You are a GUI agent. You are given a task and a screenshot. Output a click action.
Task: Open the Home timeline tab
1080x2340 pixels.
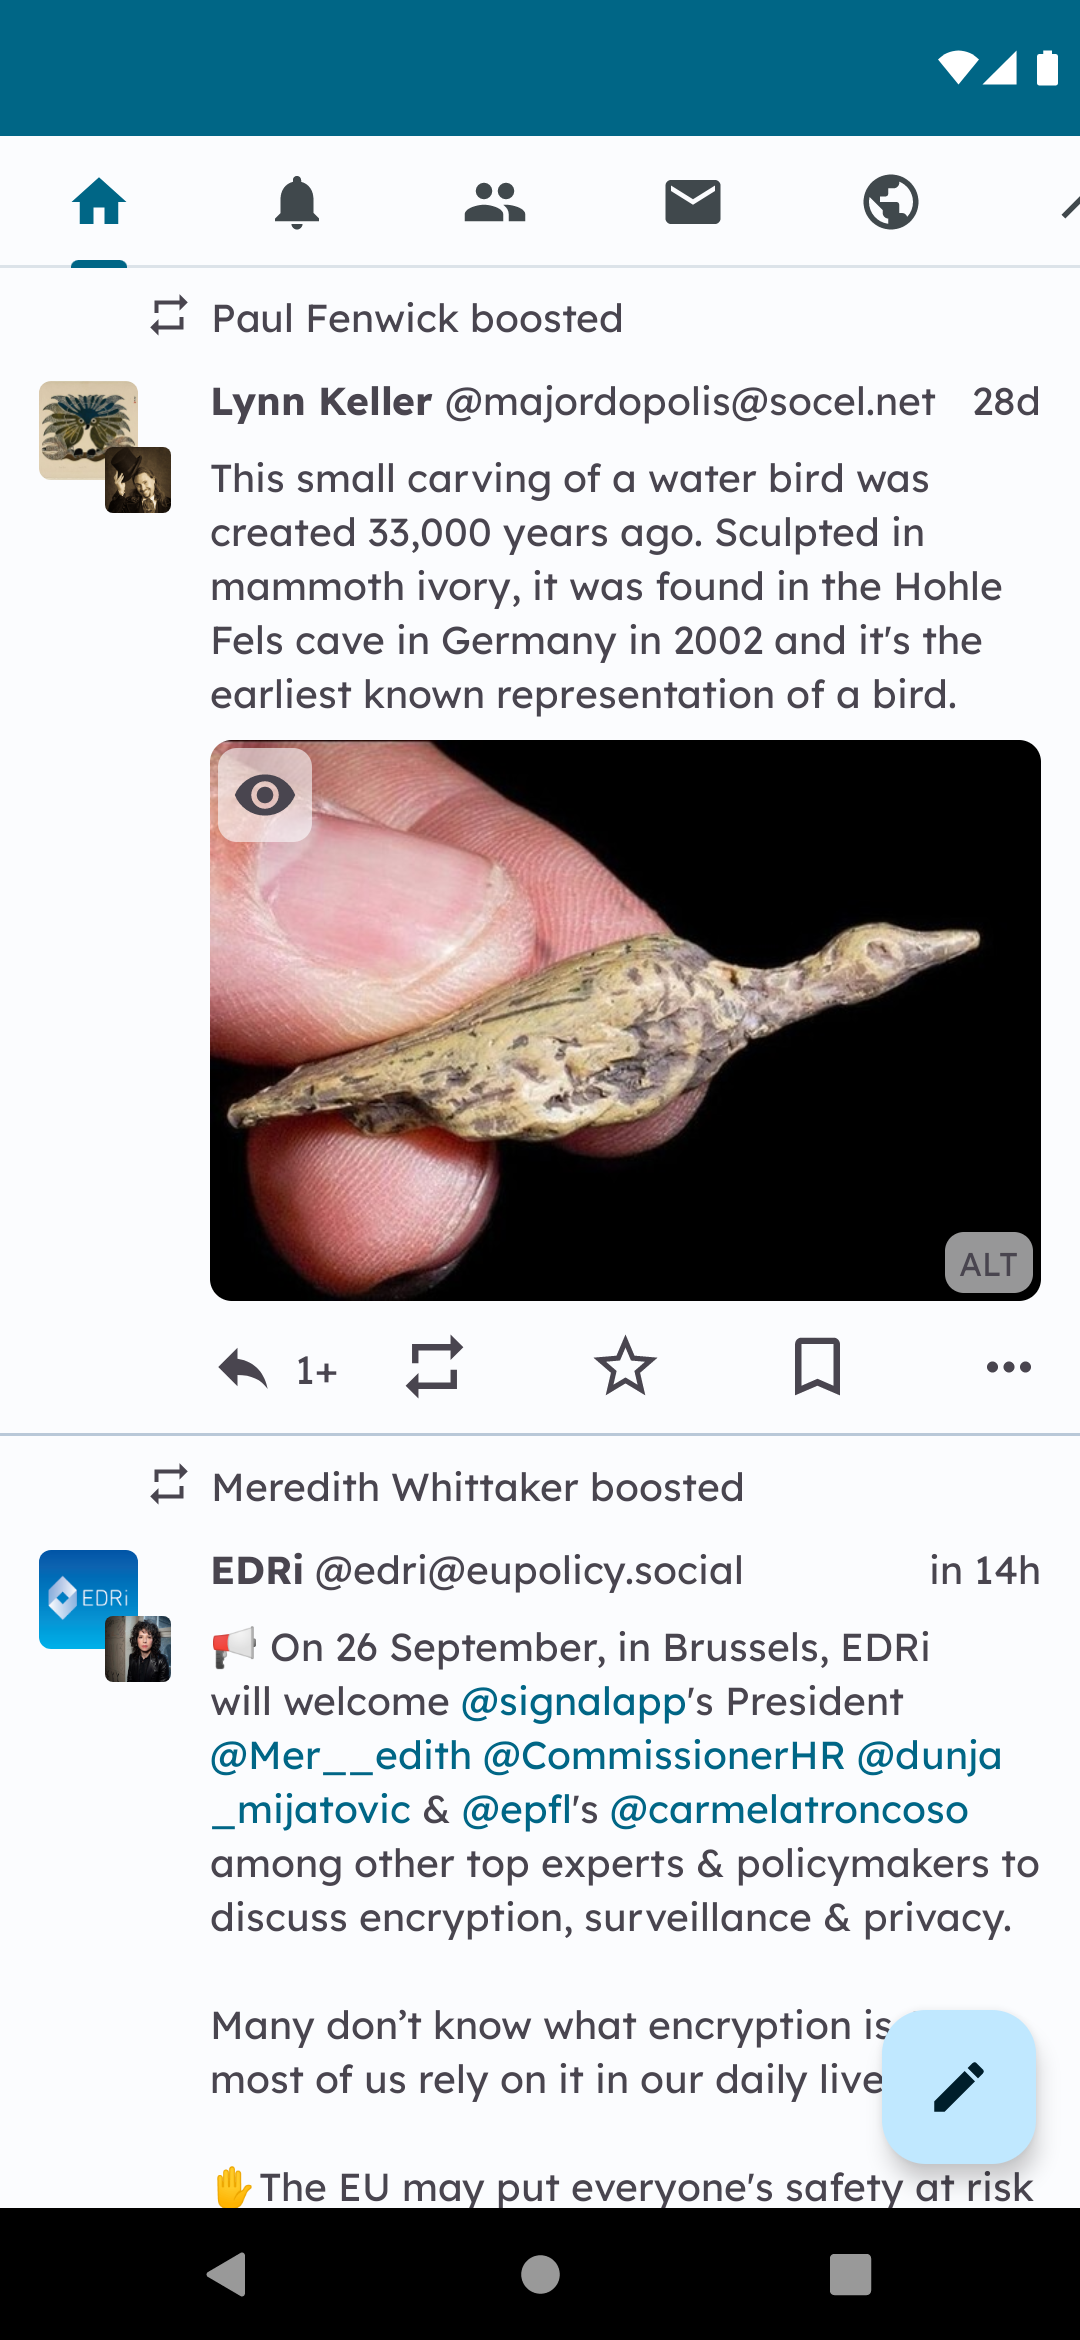(x=99, y=202)
